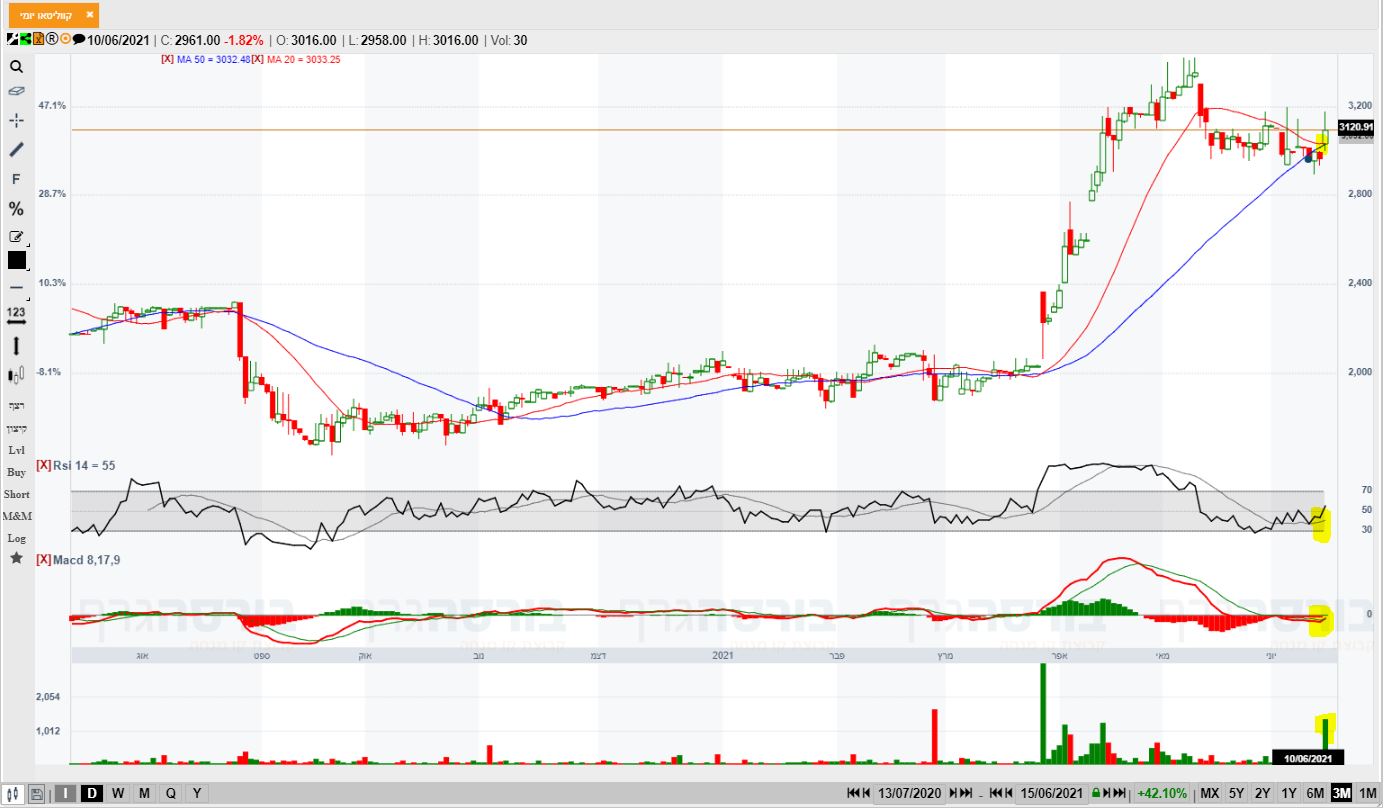This screenshot has height=809, width=1387.
Task: Set chart range to 3M
Action: (1341, 793)
